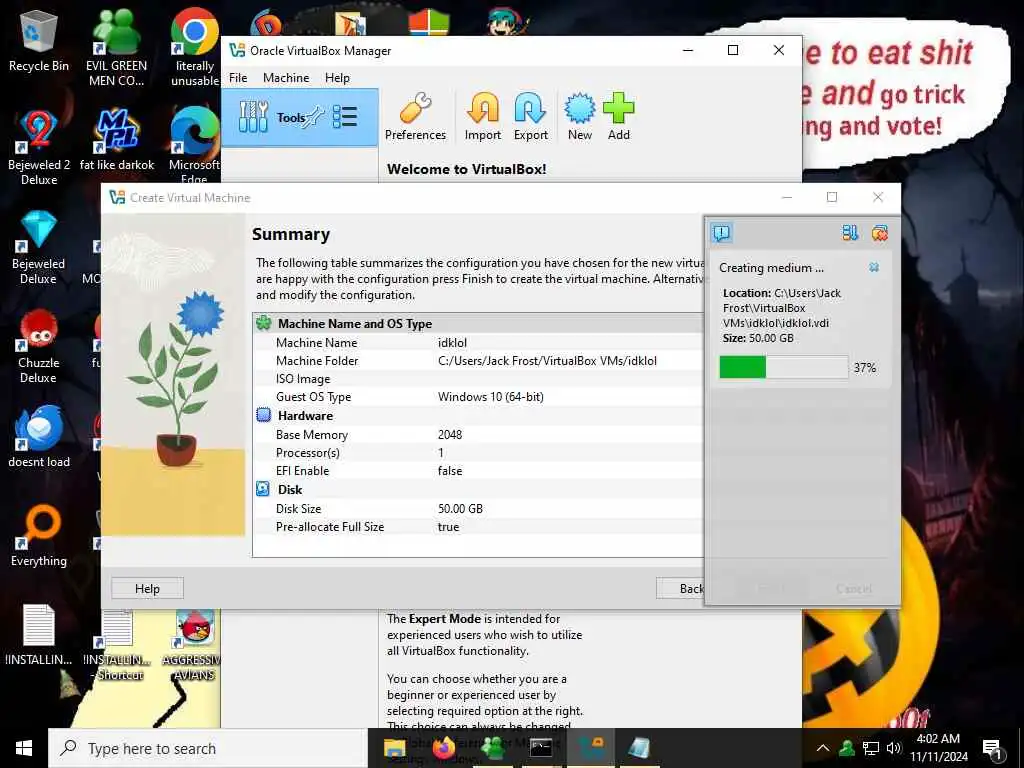Click the Machine Folder path value

coord(547,360)
